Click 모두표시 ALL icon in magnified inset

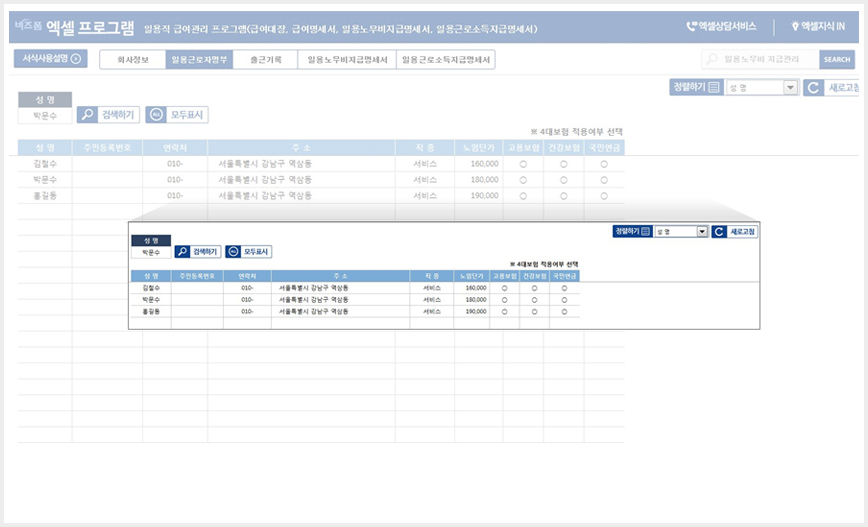pos(233,252)
